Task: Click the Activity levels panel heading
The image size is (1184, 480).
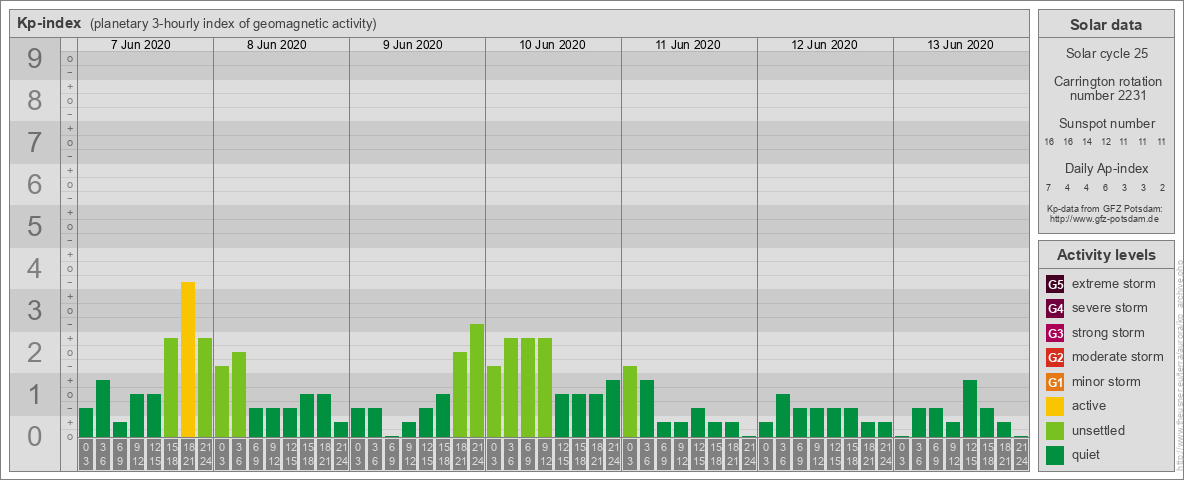Action: point(1106,255)
